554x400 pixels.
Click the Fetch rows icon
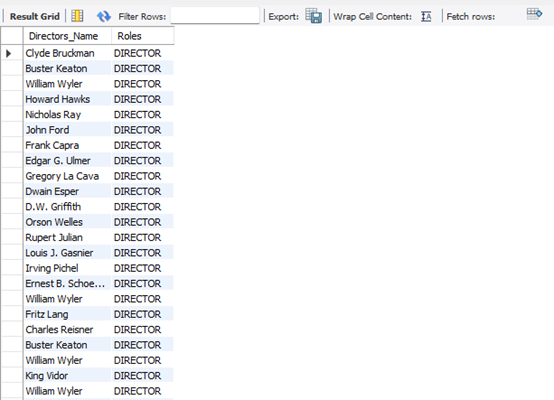coord(534,14)
